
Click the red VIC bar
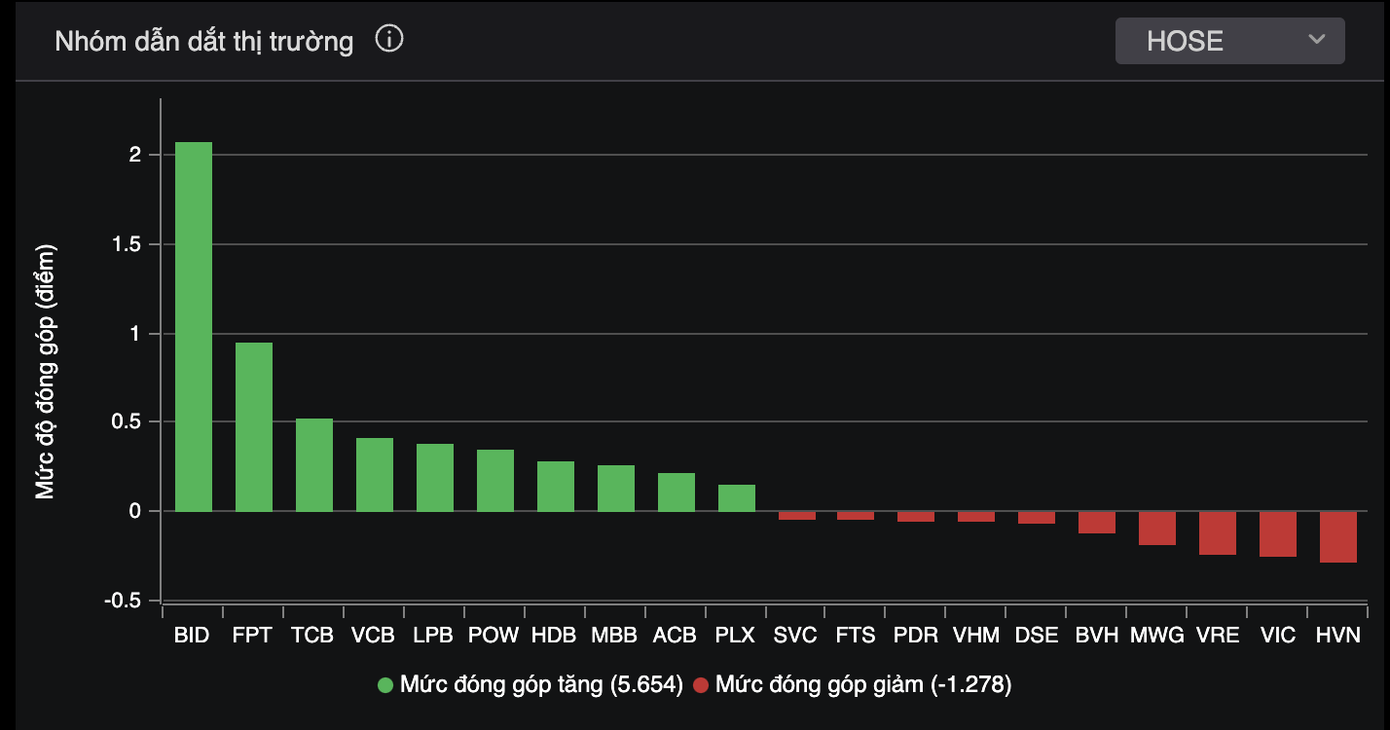pyautogui.click(x=1277, y=534)
